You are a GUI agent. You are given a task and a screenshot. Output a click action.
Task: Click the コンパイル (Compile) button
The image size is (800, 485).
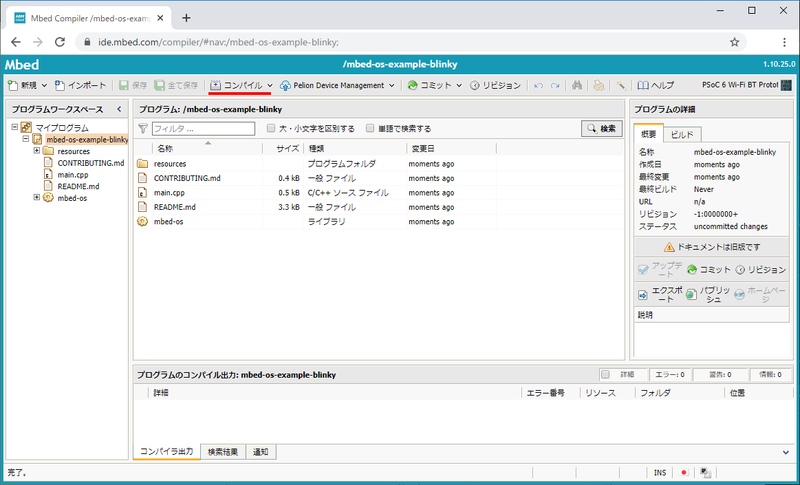pos(237,85)
